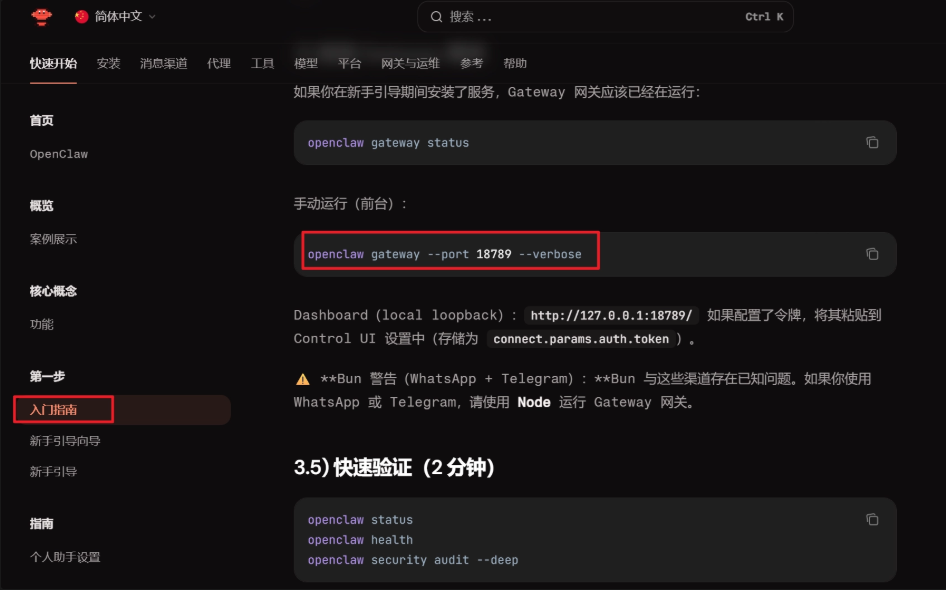946x590 pixels.
Task: Click the 首页 sidebar section header
Action: pyautogui.click(x=42, y=120)
